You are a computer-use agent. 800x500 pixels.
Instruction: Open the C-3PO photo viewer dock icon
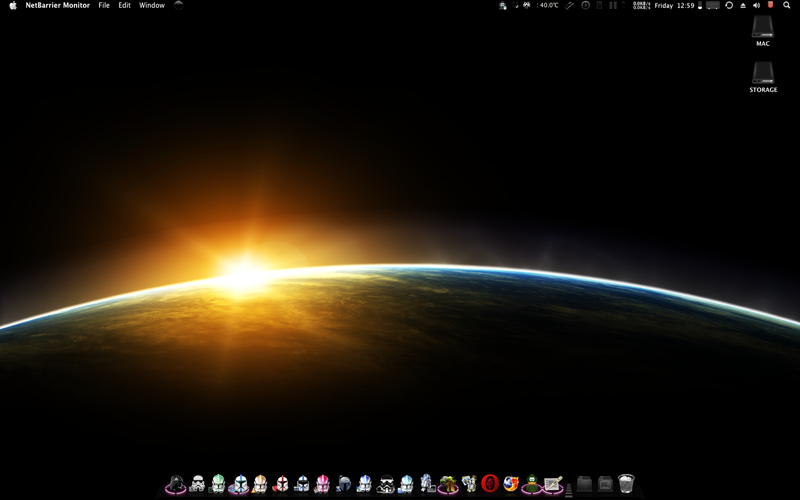pos(469,484)
